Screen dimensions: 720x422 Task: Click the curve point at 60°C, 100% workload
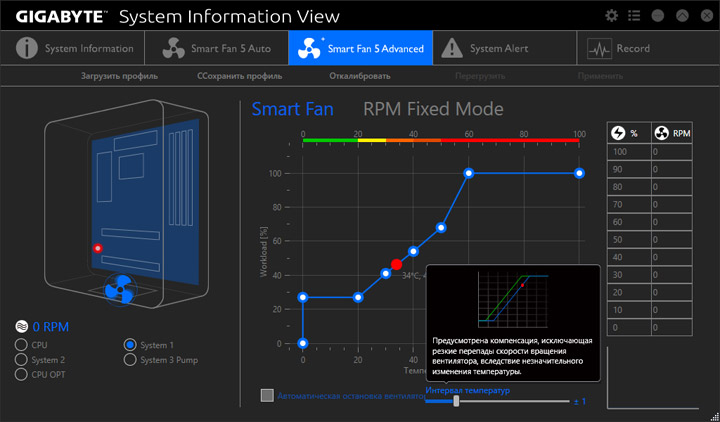tap(468, 173)
